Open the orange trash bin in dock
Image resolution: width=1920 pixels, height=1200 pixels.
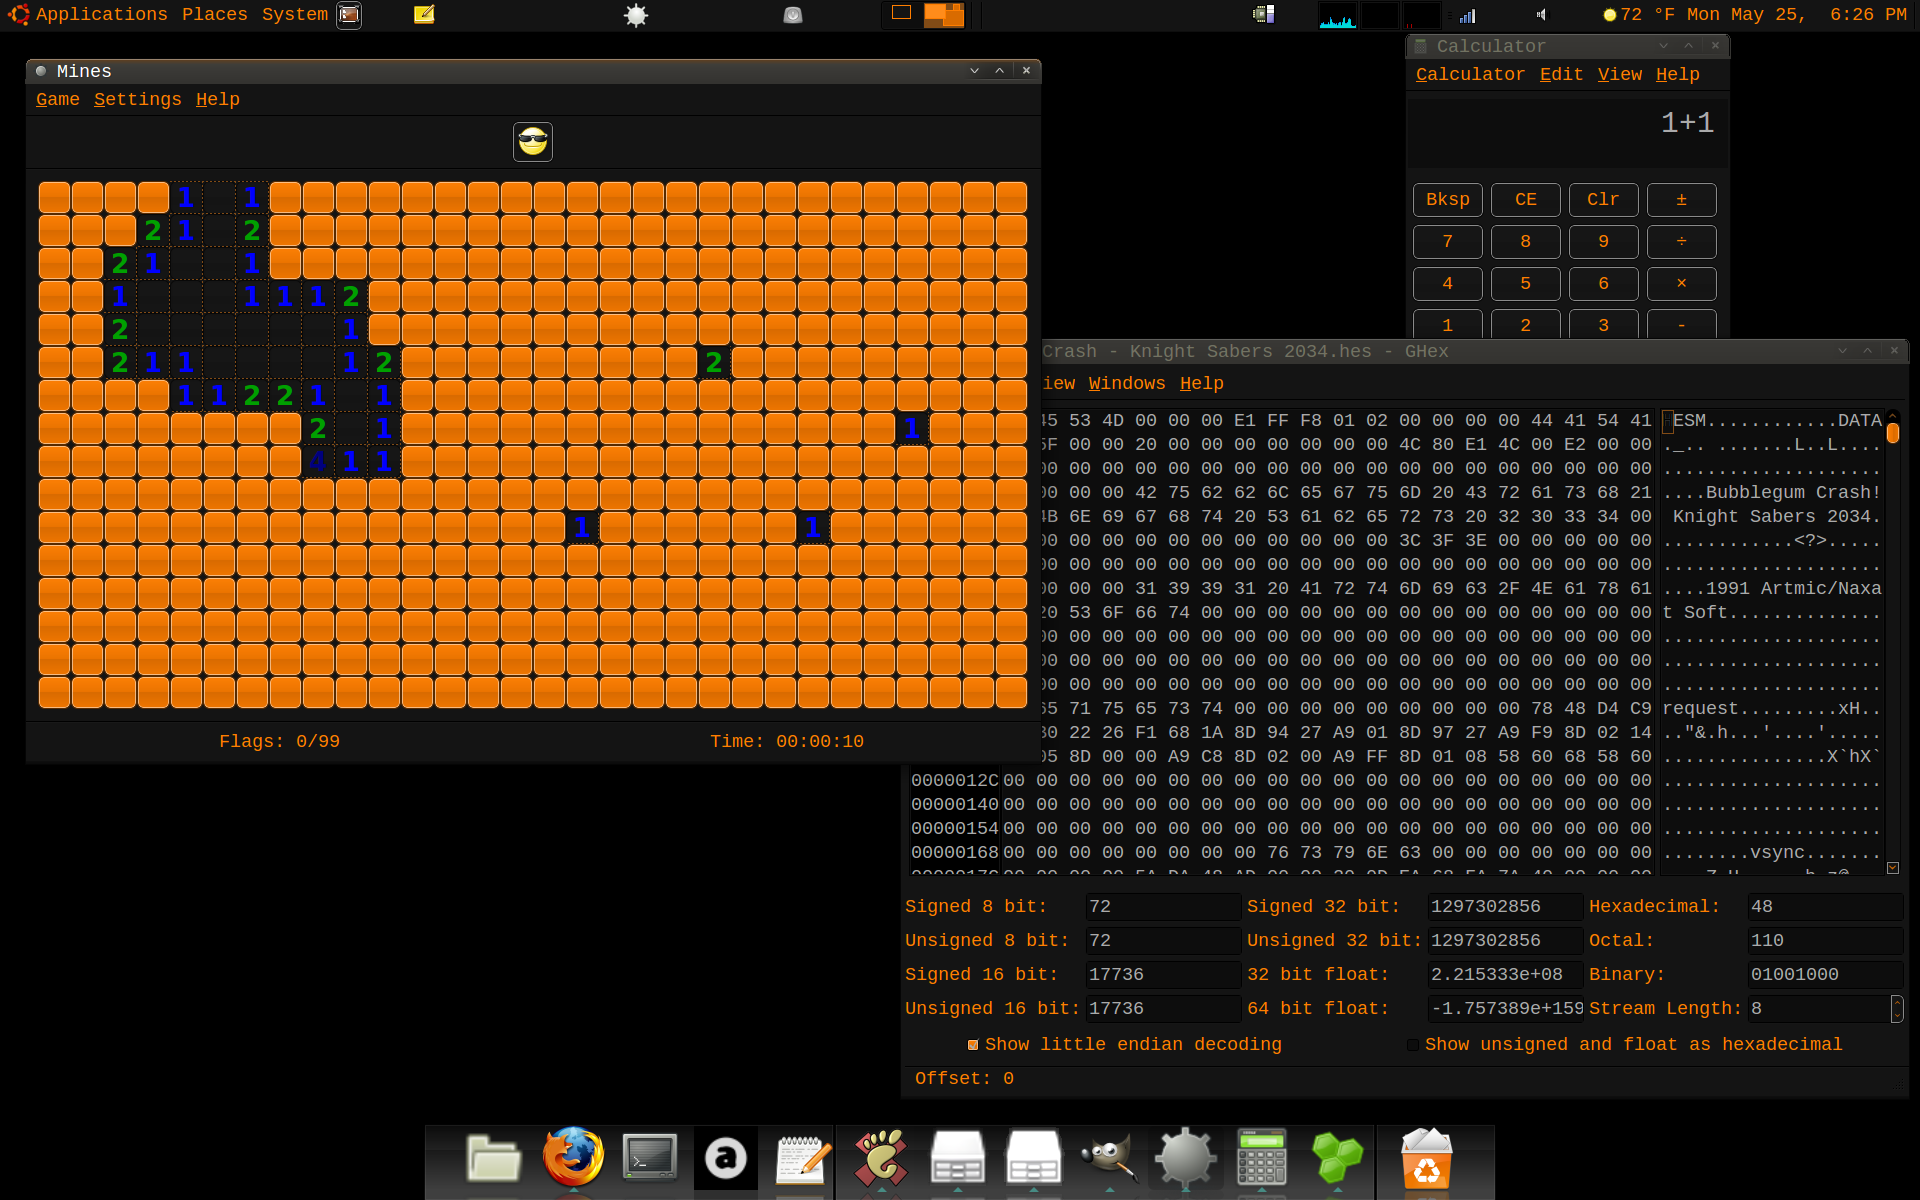[x=1427, y=1158]
